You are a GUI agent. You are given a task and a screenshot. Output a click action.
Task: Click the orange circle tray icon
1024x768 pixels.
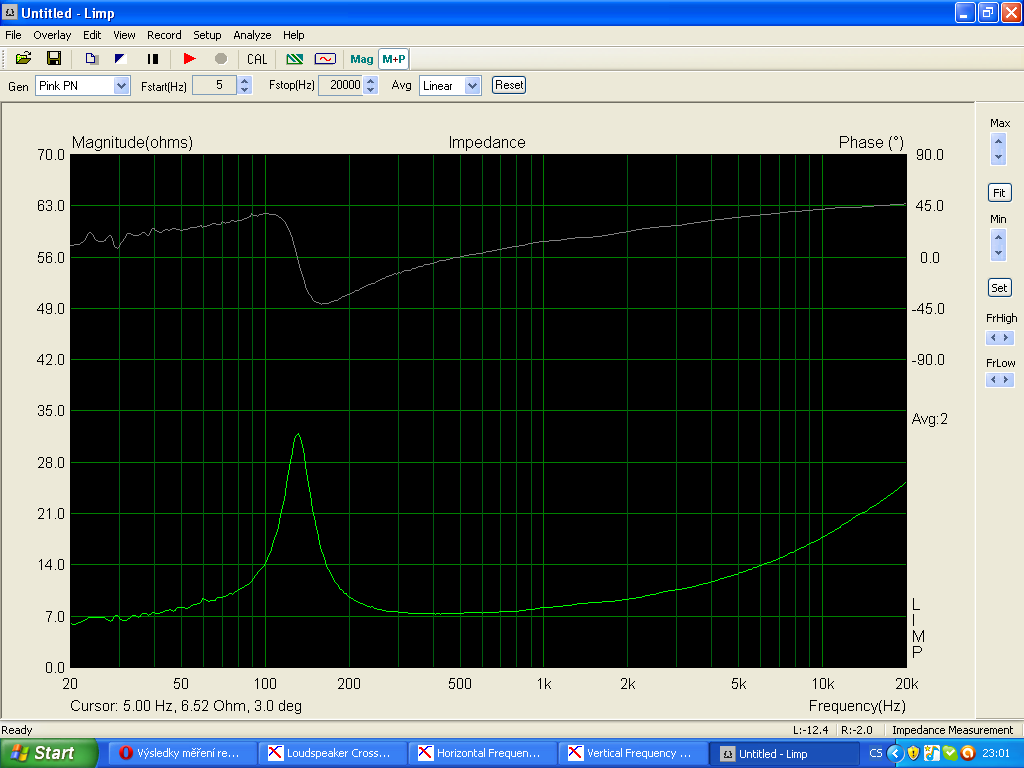(968, 754)
